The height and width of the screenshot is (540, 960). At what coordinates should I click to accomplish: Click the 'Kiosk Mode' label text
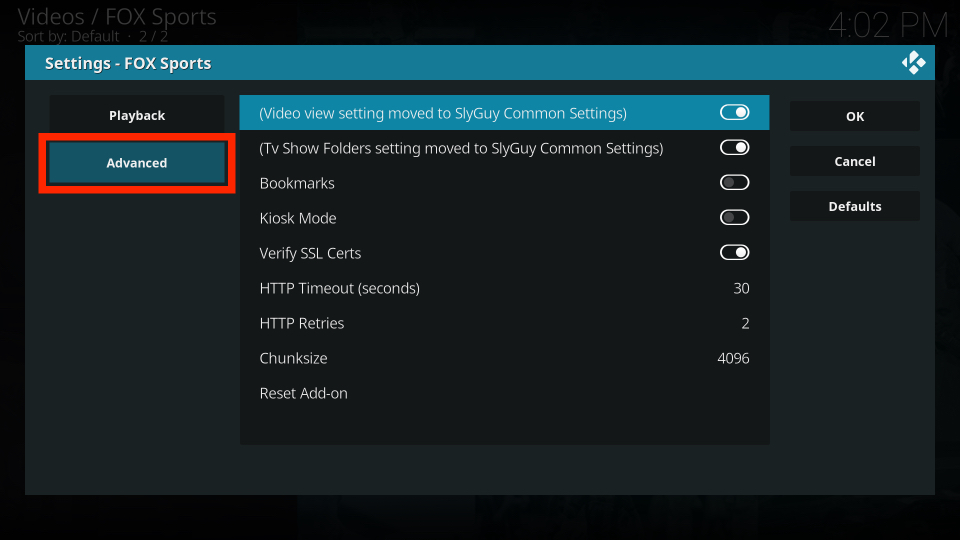pos(298,218)
